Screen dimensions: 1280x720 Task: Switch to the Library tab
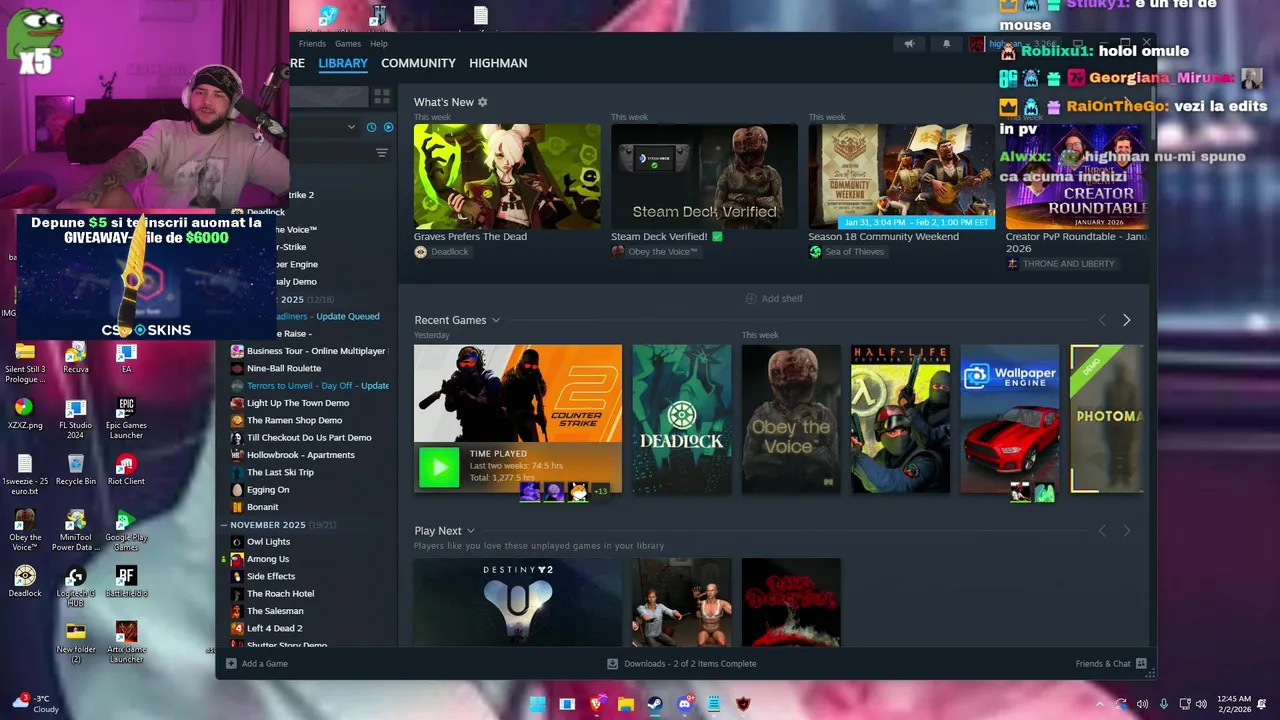343,63
